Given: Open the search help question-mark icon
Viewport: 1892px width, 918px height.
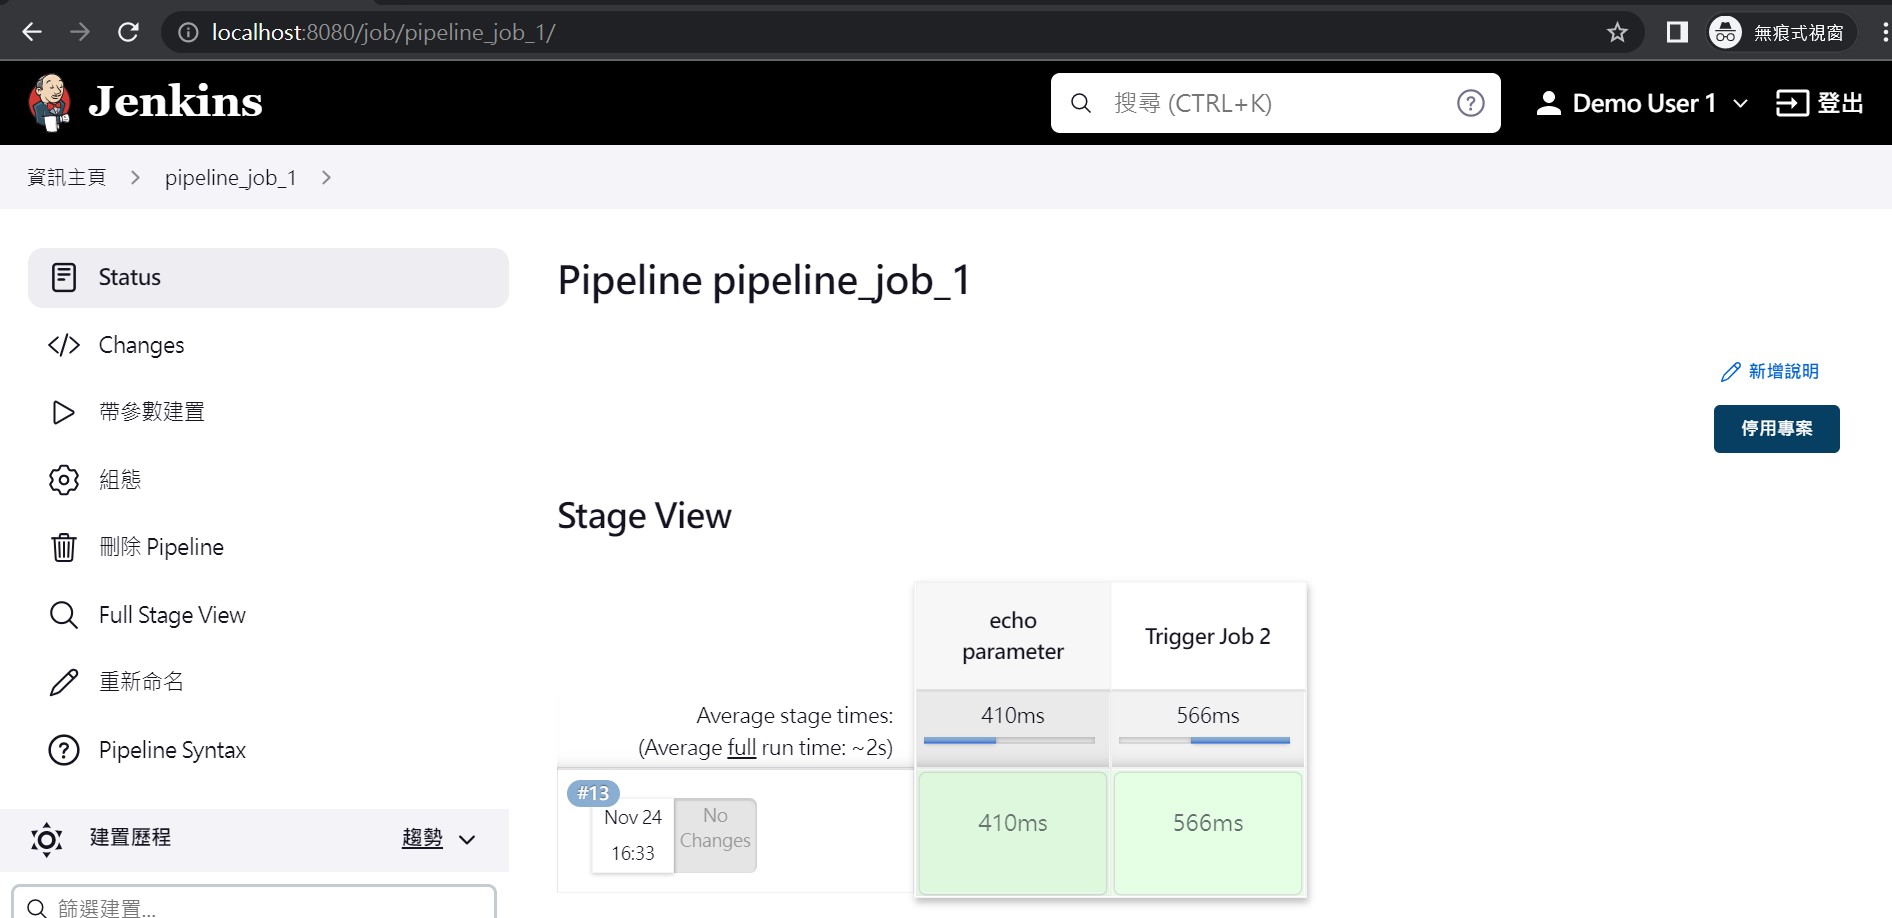Looking at the screenshot, I should pos(1470,103).
